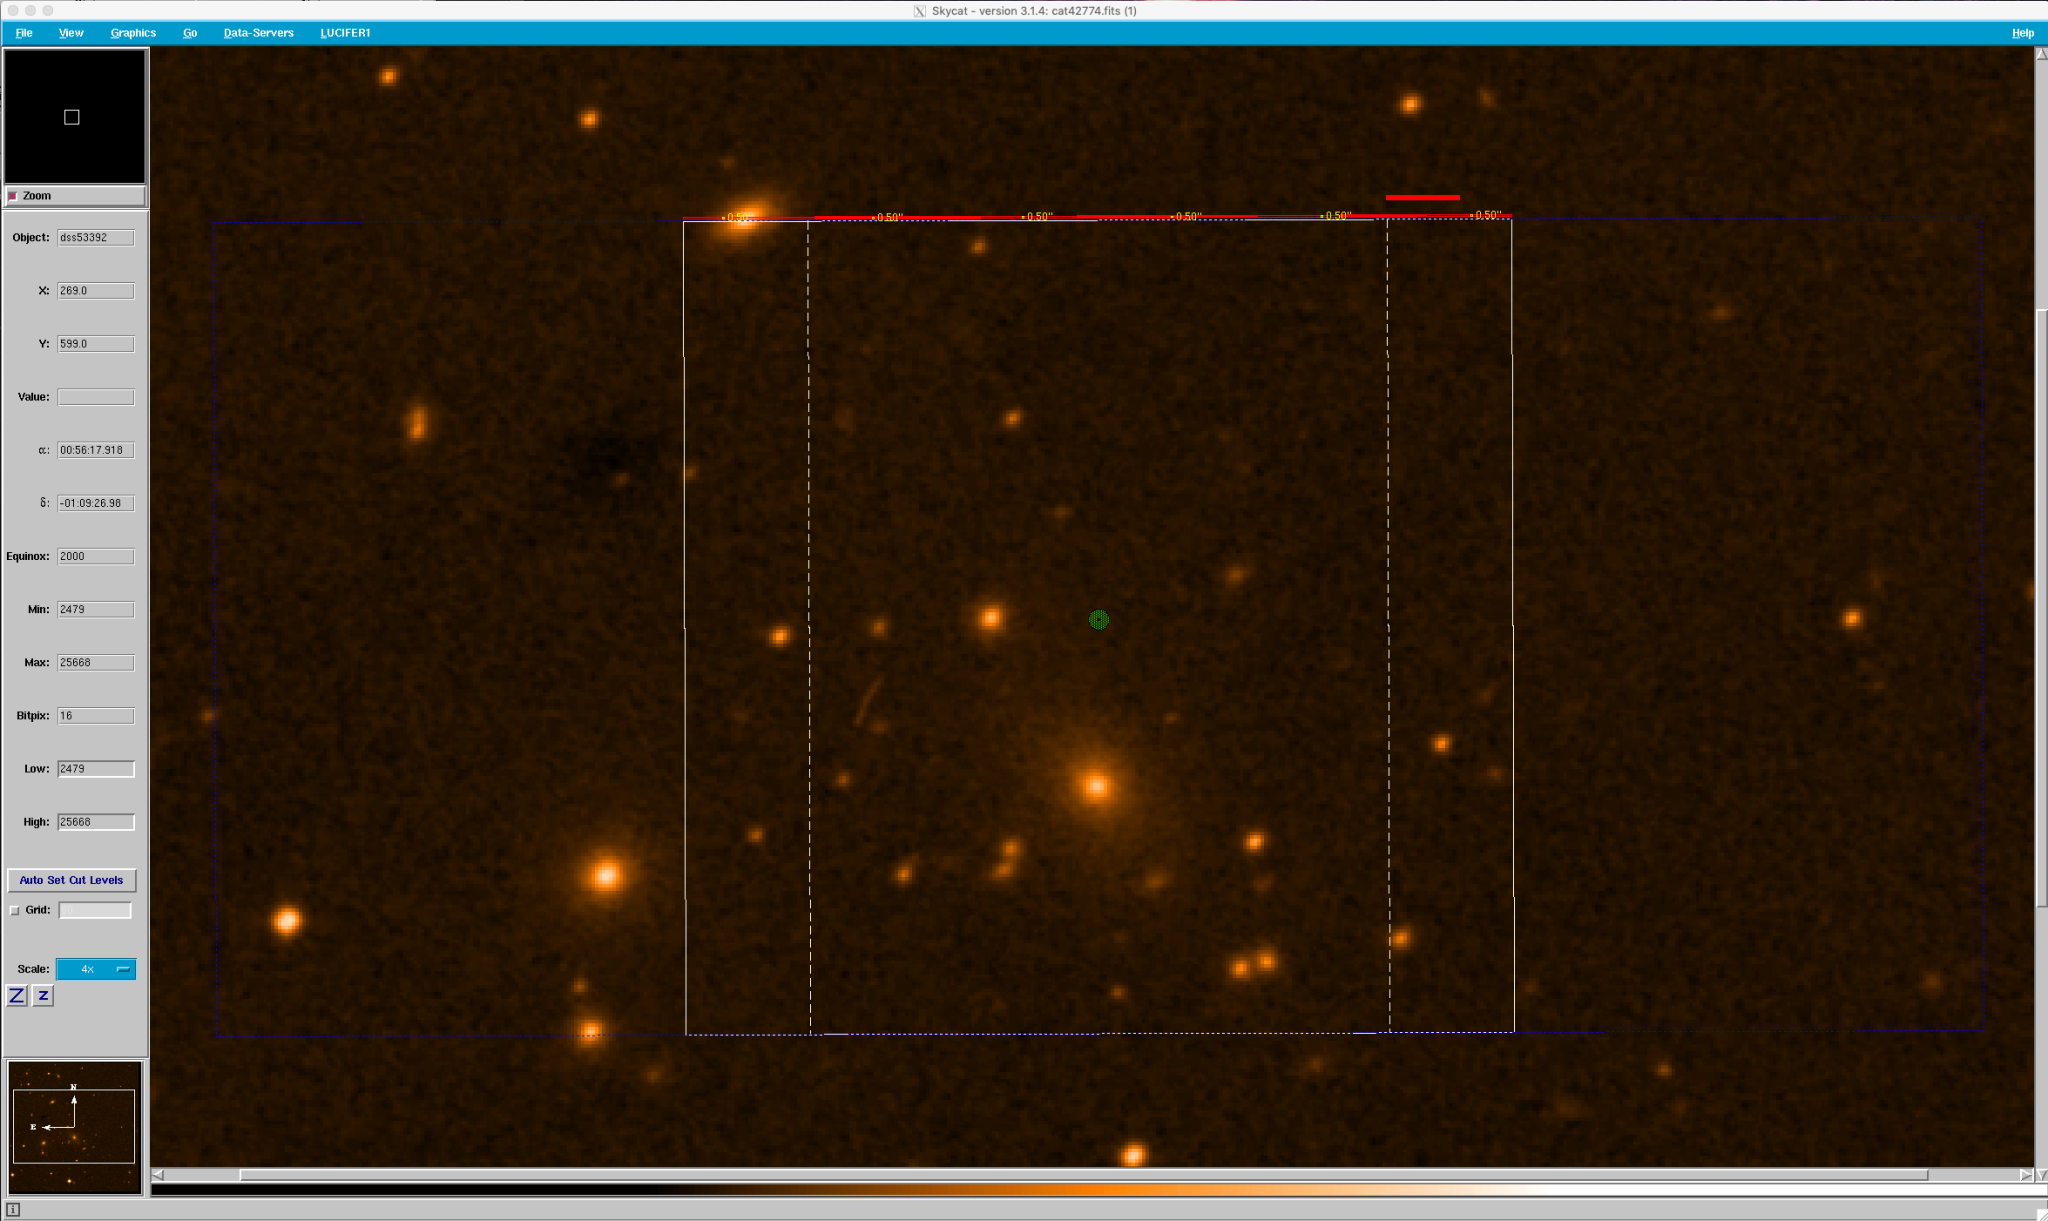Click the X coordinate field
The image size is (2048, 1221).
pyautogui.click(x=96, y=291)
